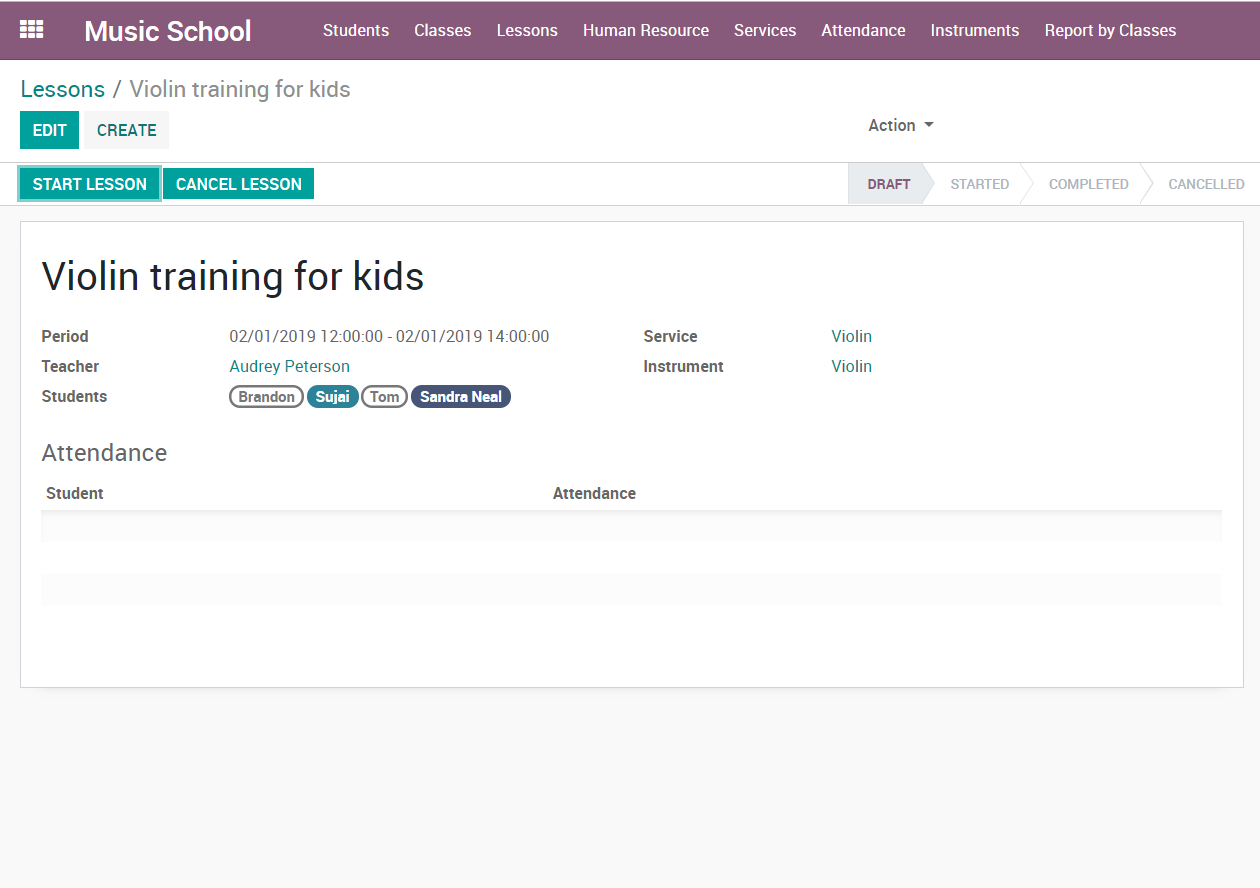Click the Music School brand title

click(167, 31)
